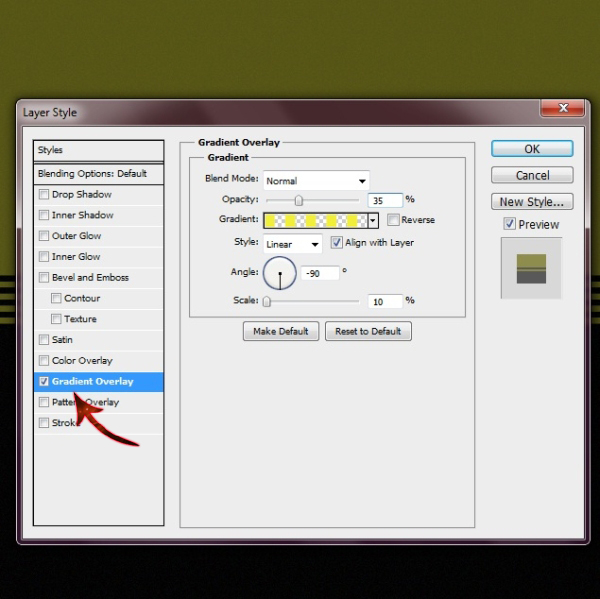The width and height of the screenshot is (600, 599).
Task: Click the style preview thumbnail
Action: (531, 268)
